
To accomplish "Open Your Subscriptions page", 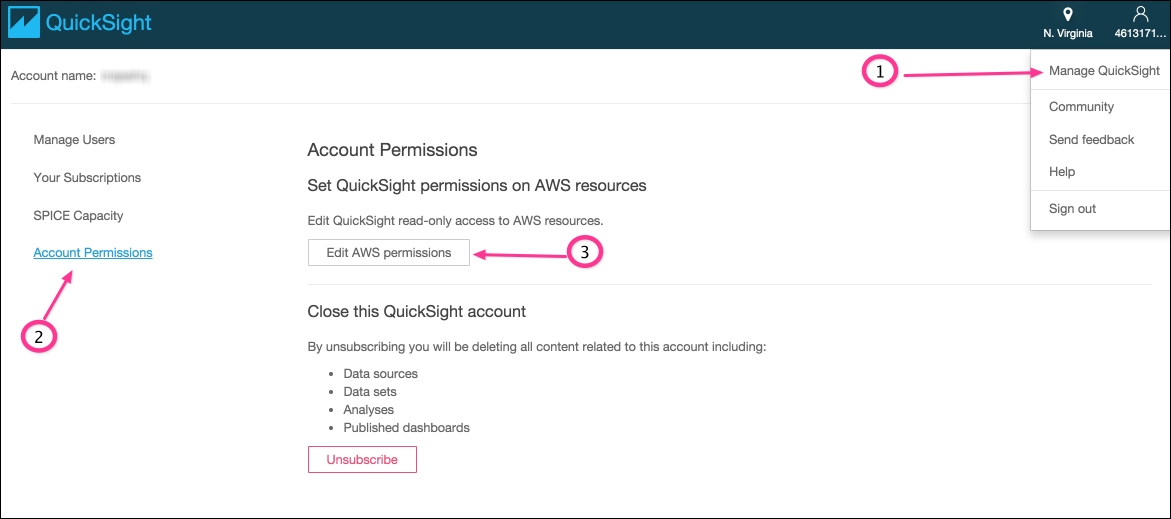I will coord(87,178).
